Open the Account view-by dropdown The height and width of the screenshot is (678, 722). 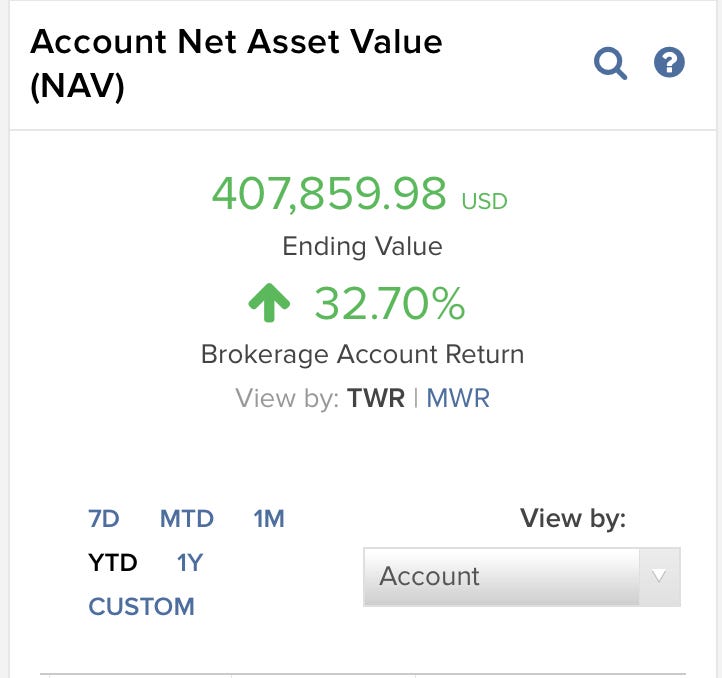[x=522, y=577]
